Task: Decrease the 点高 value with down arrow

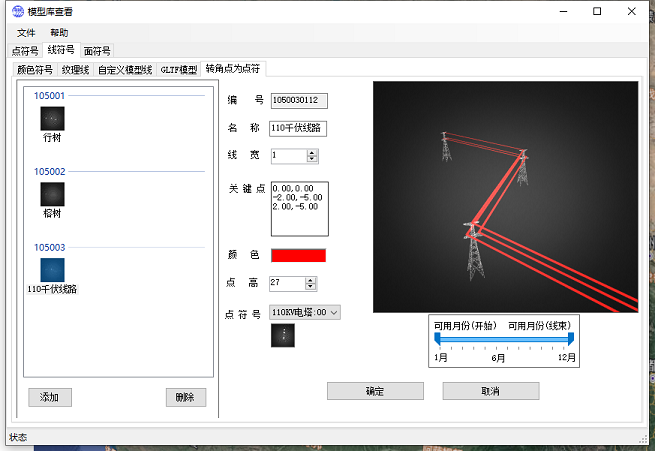Action: coord(312,287)
